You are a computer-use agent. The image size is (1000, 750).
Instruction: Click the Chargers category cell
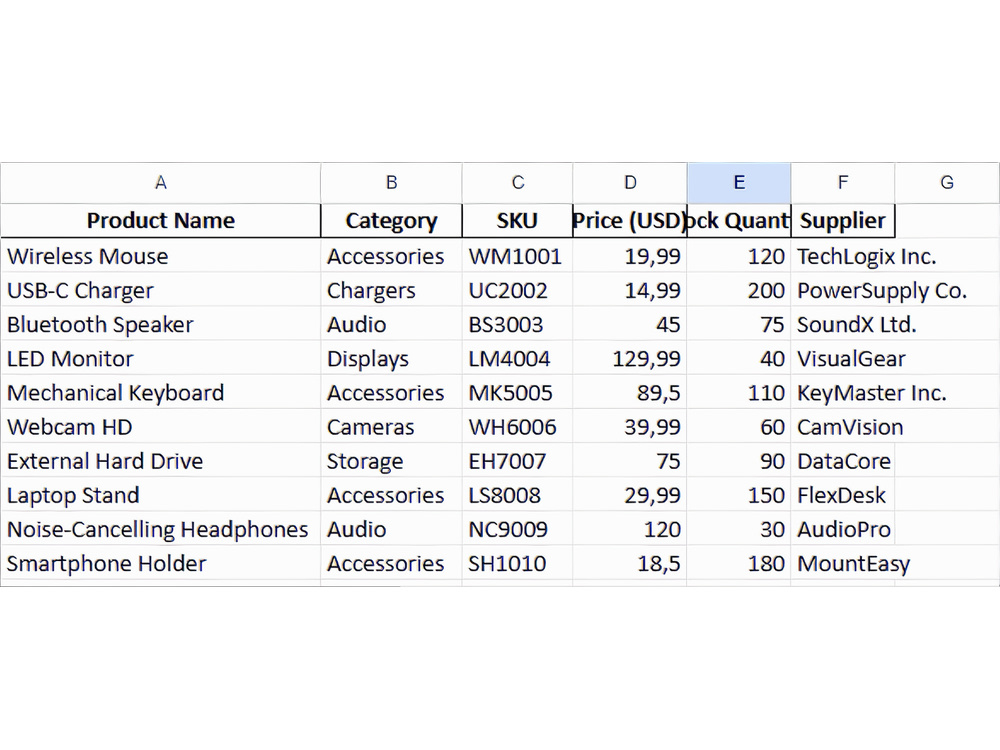pos(392,291)
